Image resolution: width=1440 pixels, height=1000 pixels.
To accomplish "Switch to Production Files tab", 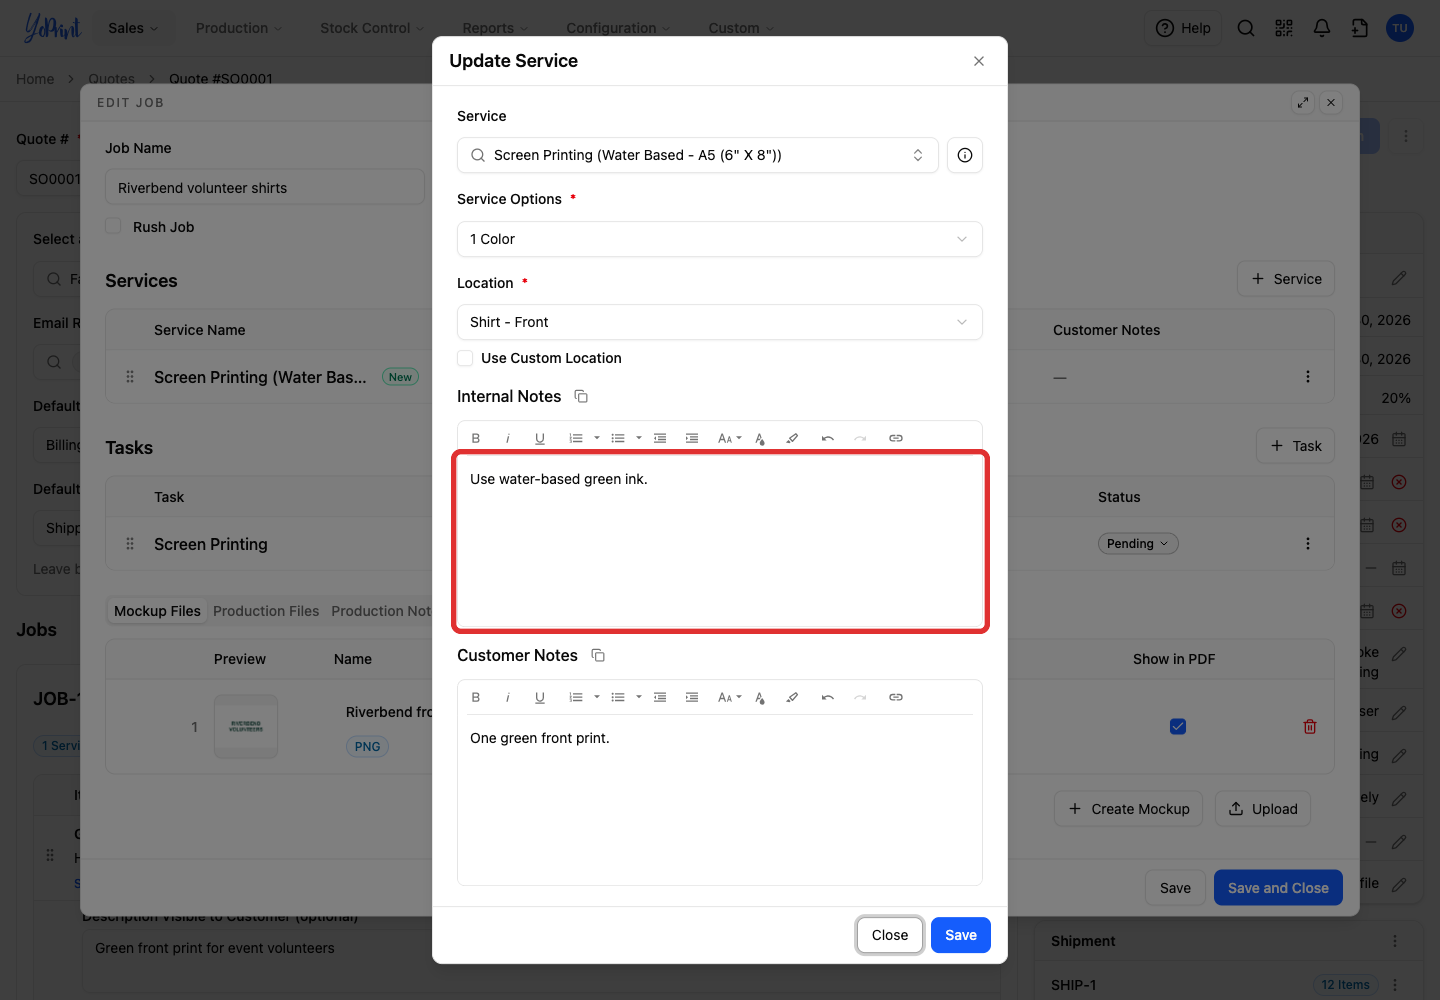I will point(266,611).
